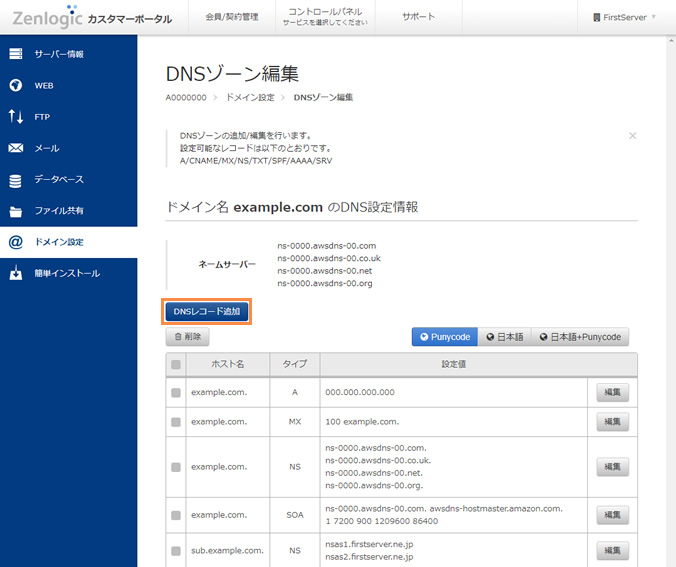
Task: Tick the checkbox for sub.example.com. NS row
Action: coord(176,550)
